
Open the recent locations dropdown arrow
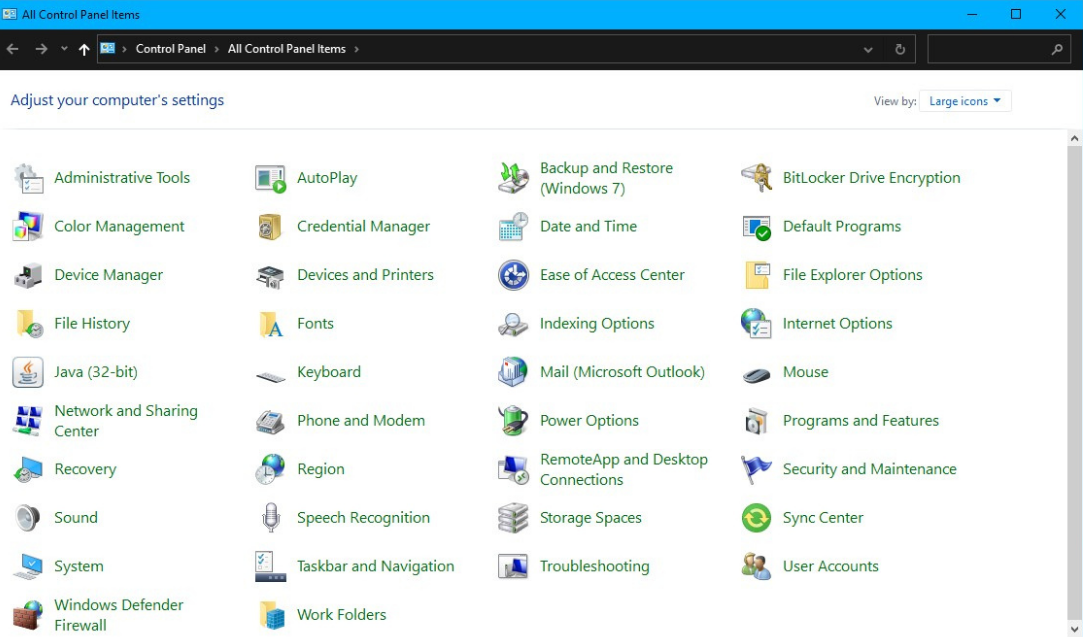point(64,48)
